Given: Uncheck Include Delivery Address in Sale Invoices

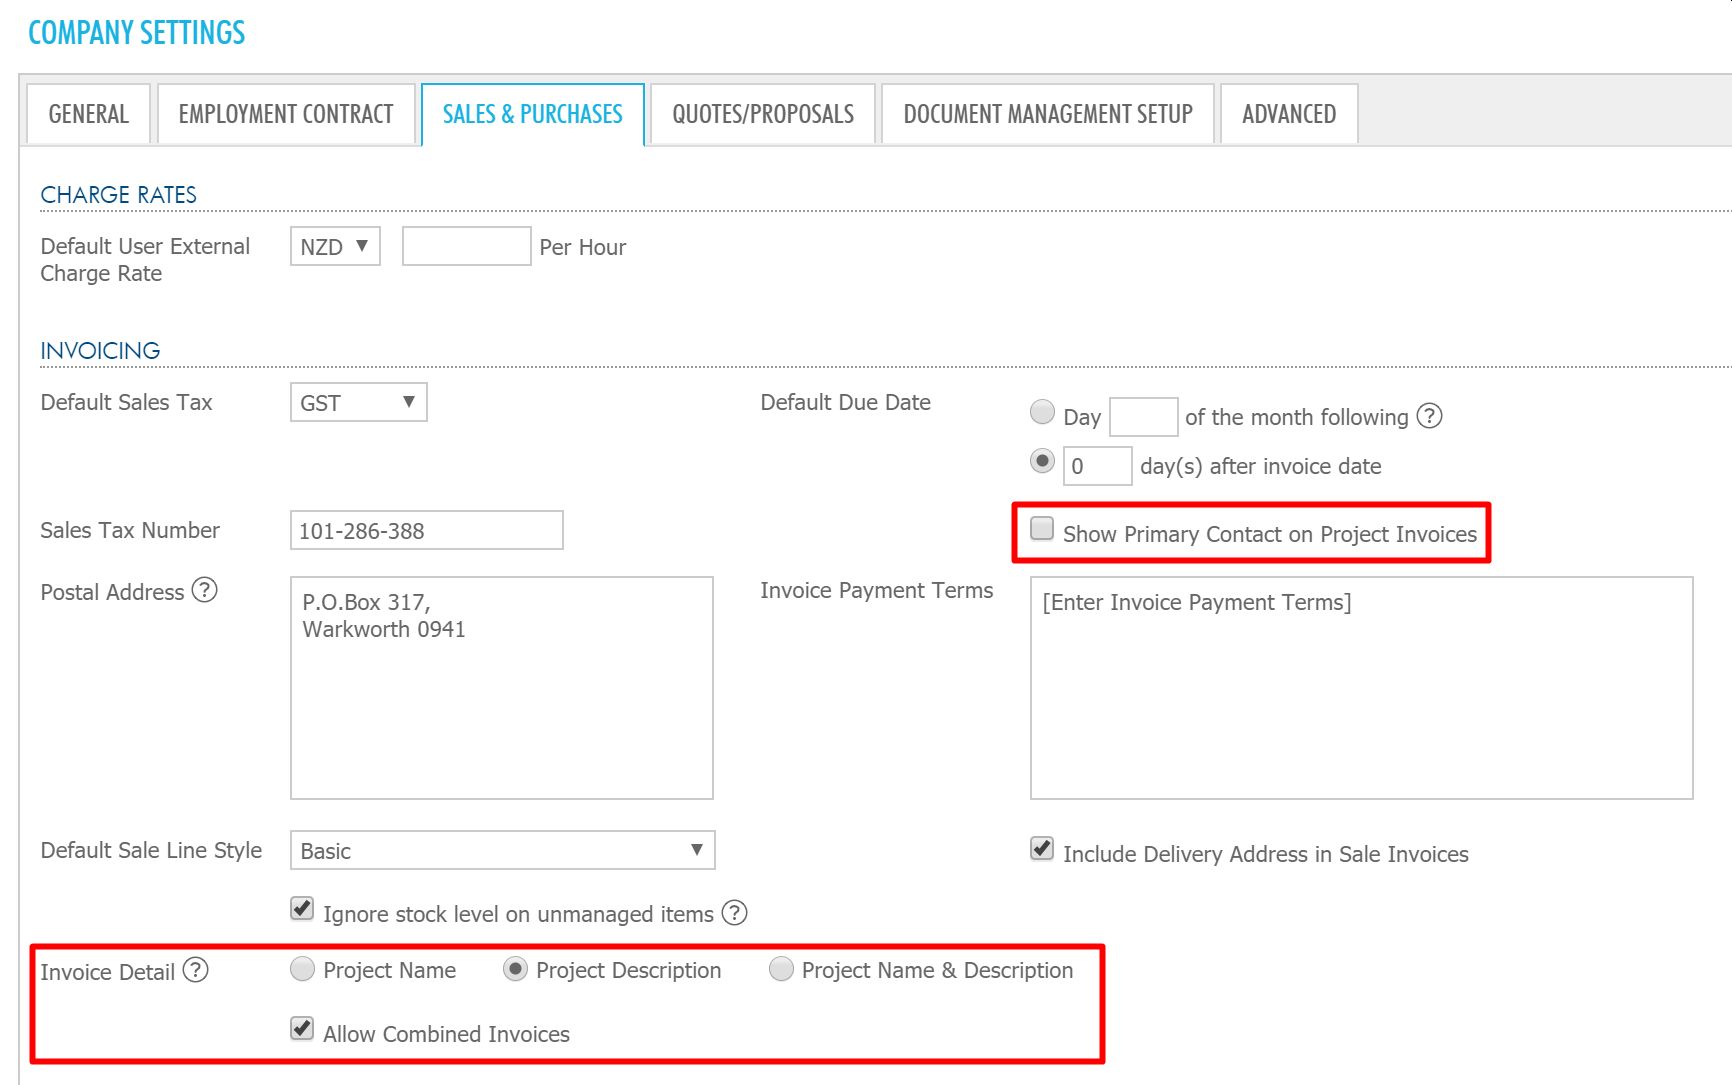Looking at the screenshot, I should pos(1042,850).
